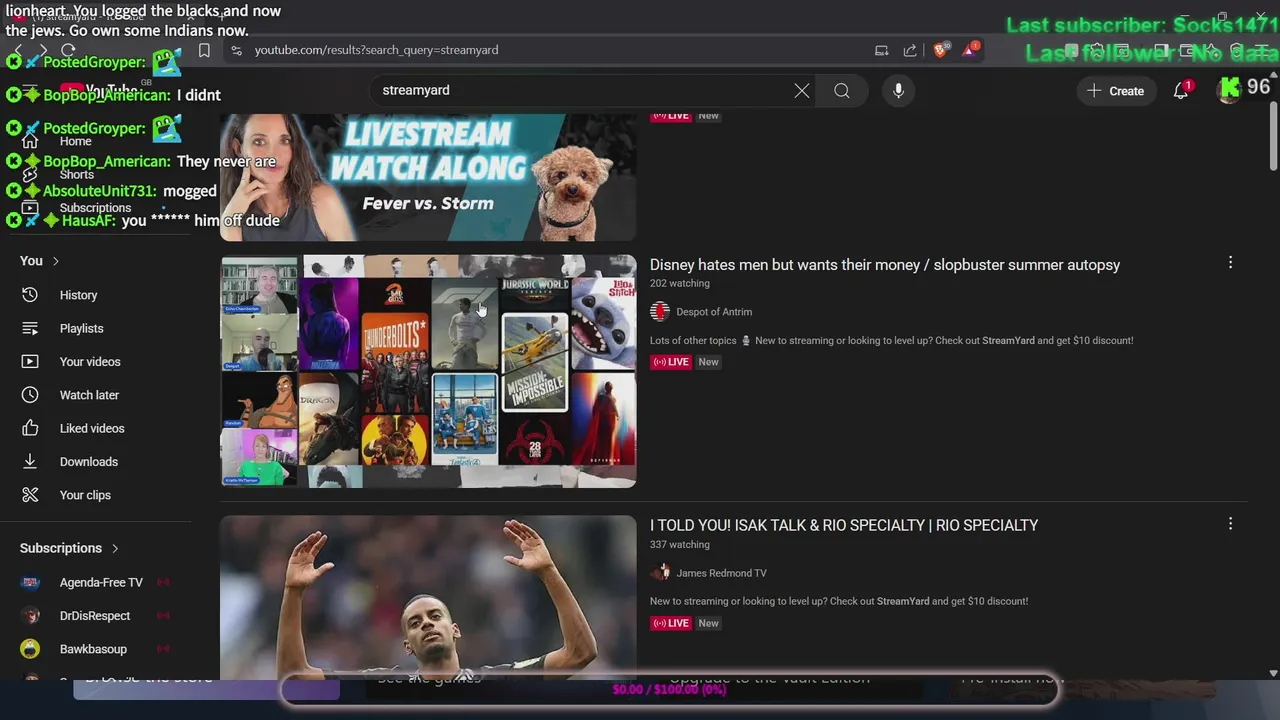Click the Downloads arrow icon
Screen dimensions: 1280x720
30,462
